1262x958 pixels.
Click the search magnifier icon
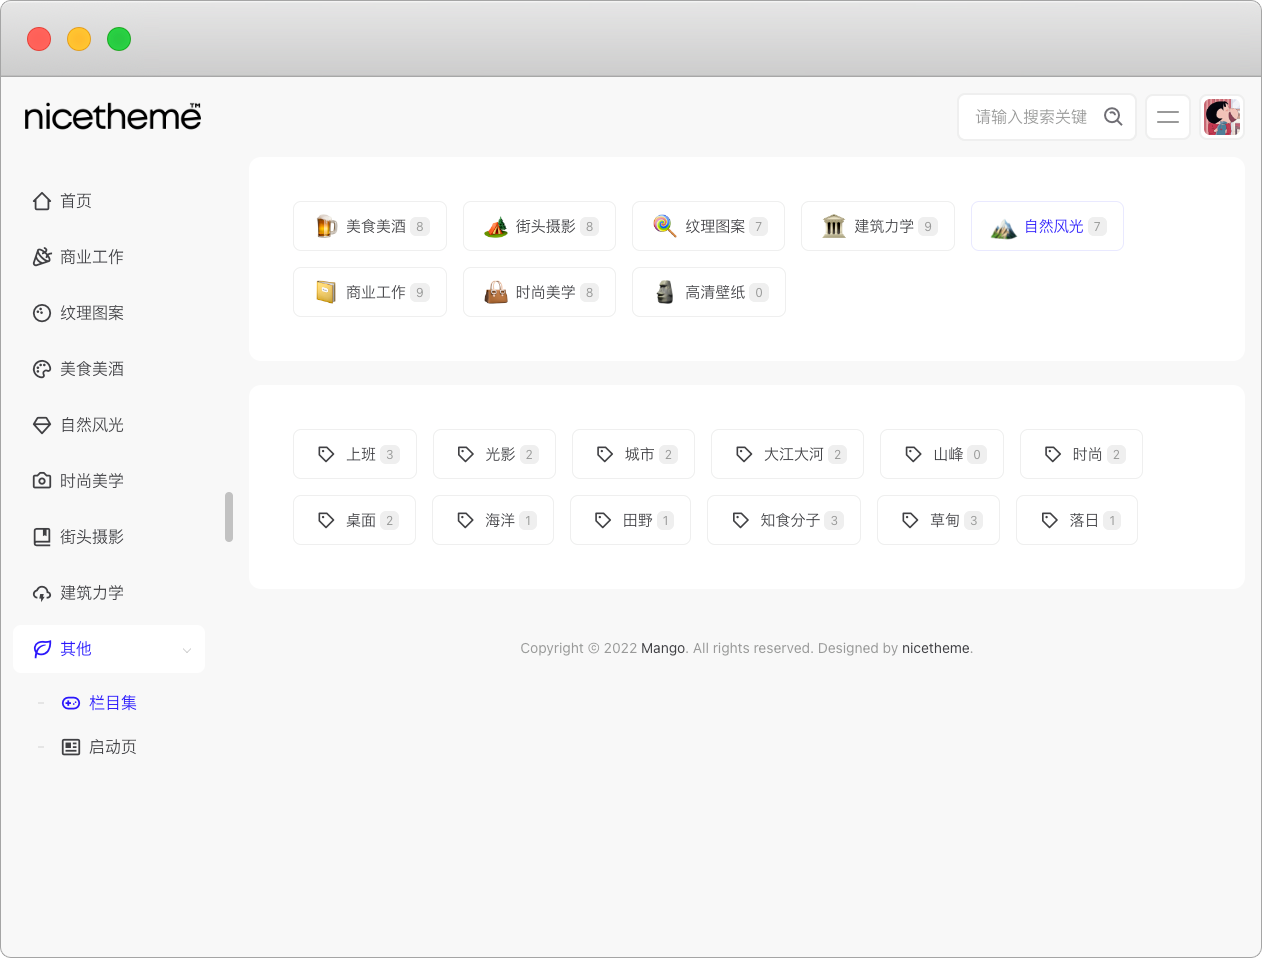pyautogui.click(x=1113, y=117)
